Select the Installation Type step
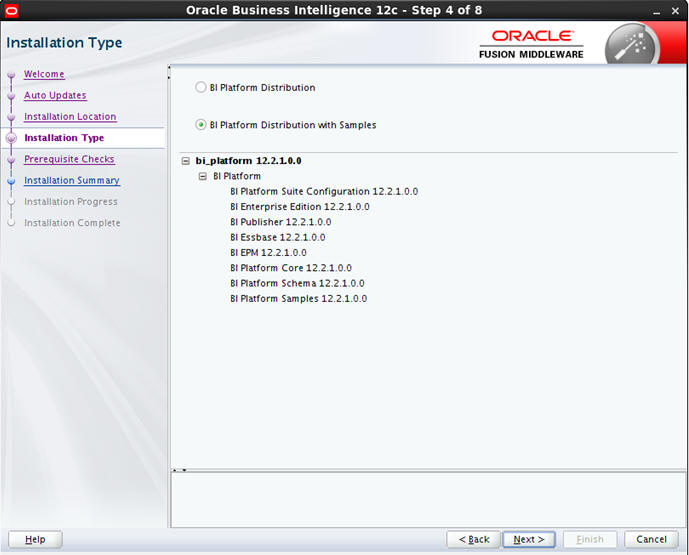Screen dimensions: 689x555 [x=64, y=138]
